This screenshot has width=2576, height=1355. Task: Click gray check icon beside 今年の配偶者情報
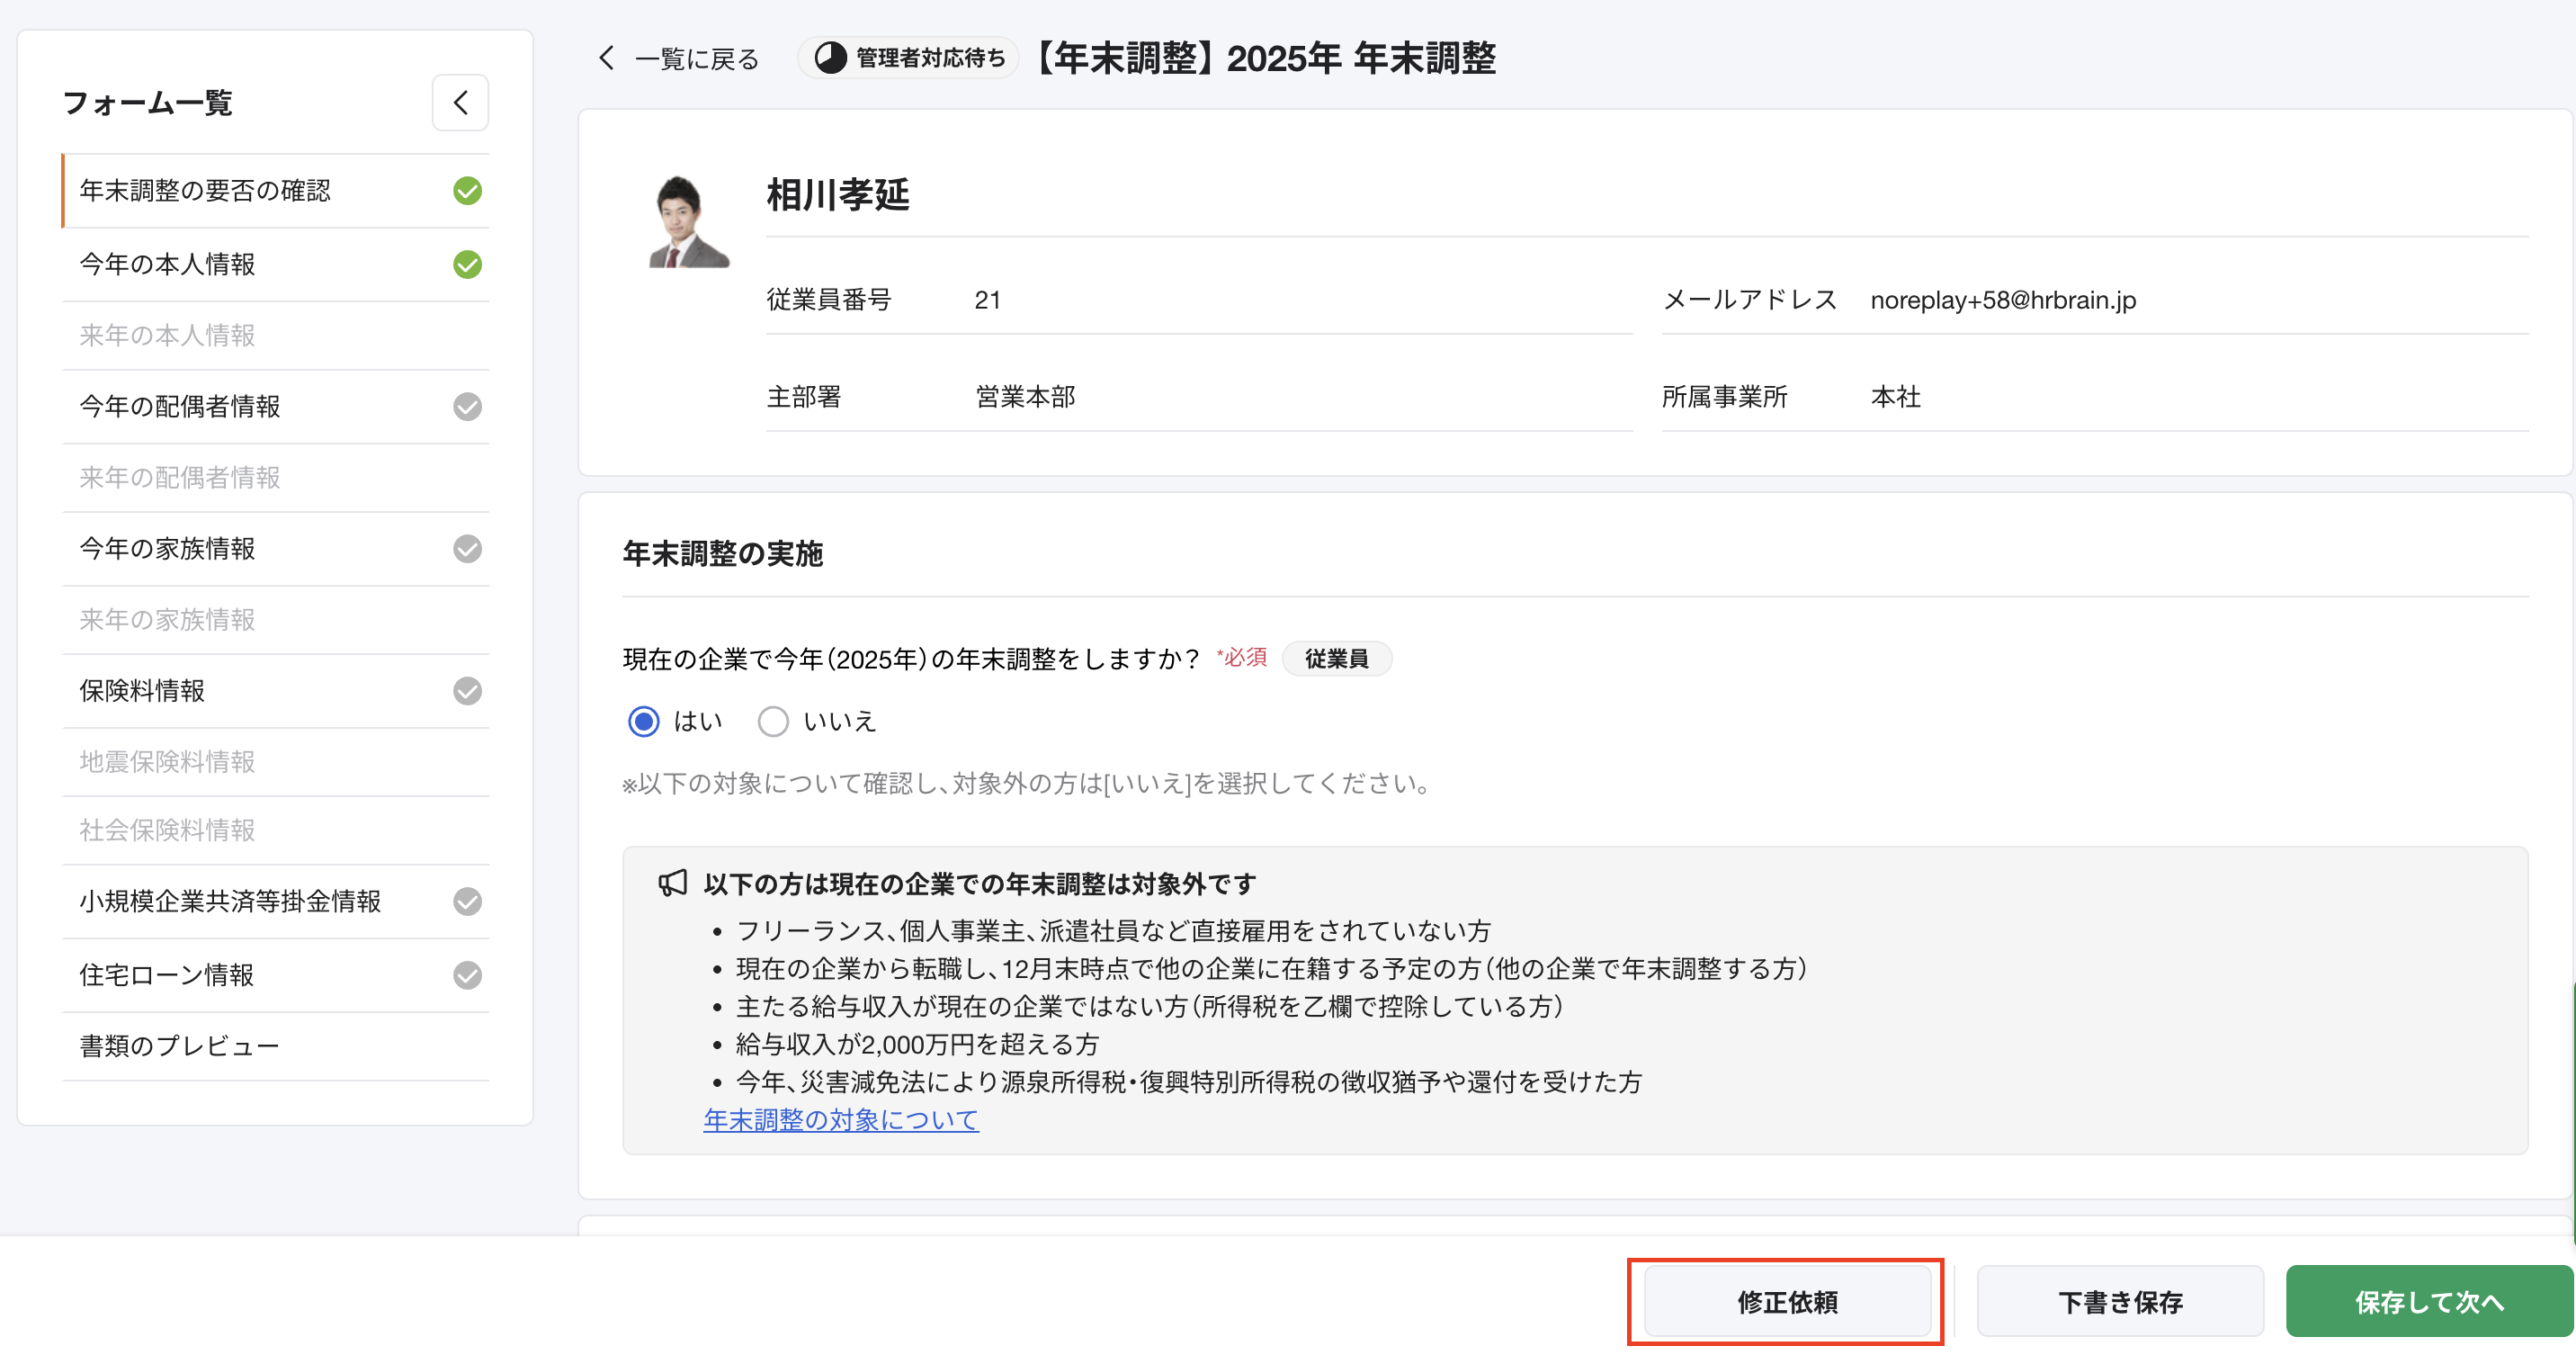click(467, 407)
